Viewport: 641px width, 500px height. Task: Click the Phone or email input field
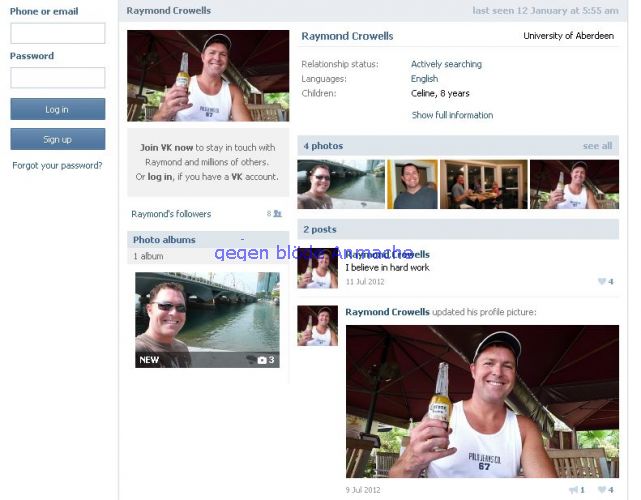click(57, 33)
